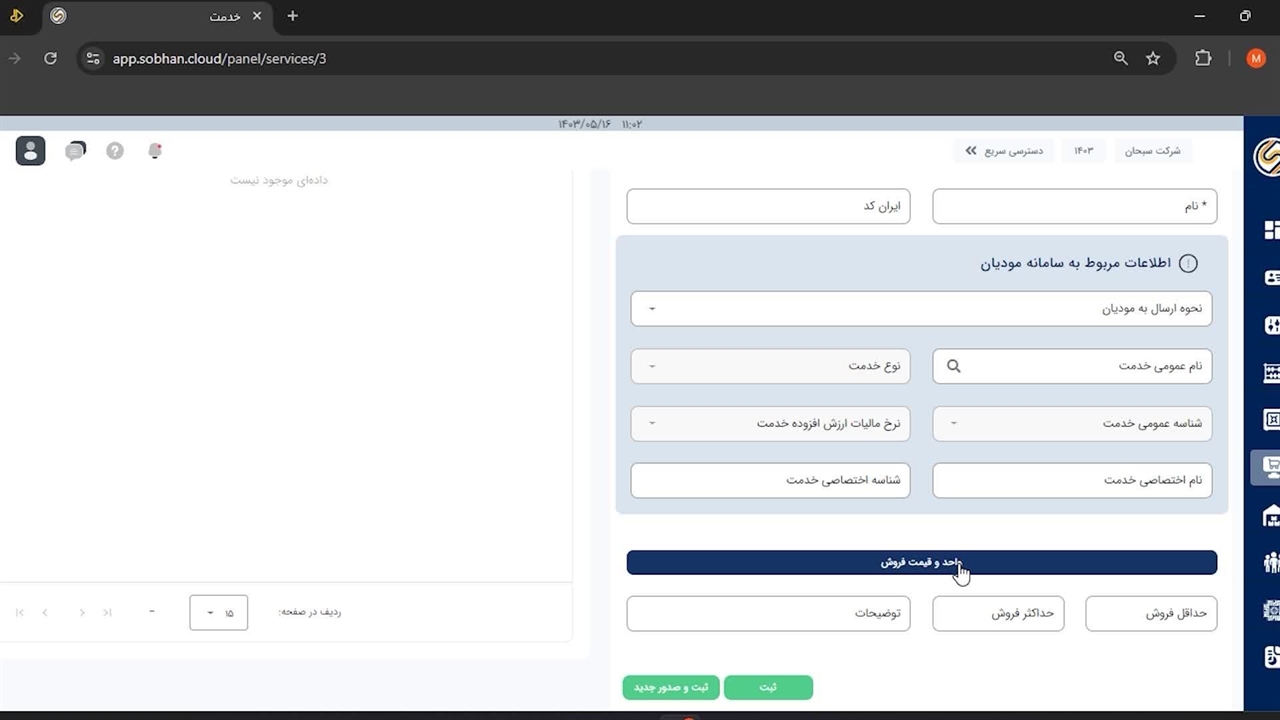Click the info icon beside اطلاعات مربوط به سامانه مودیان
This screenshot has width=1280, height=720.
[1188, 264]
